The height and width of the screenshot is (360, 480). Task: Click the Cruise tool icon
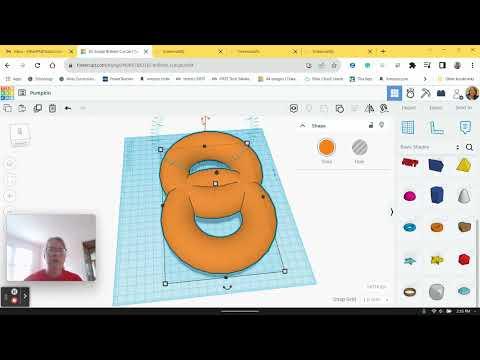pos(384,108)
